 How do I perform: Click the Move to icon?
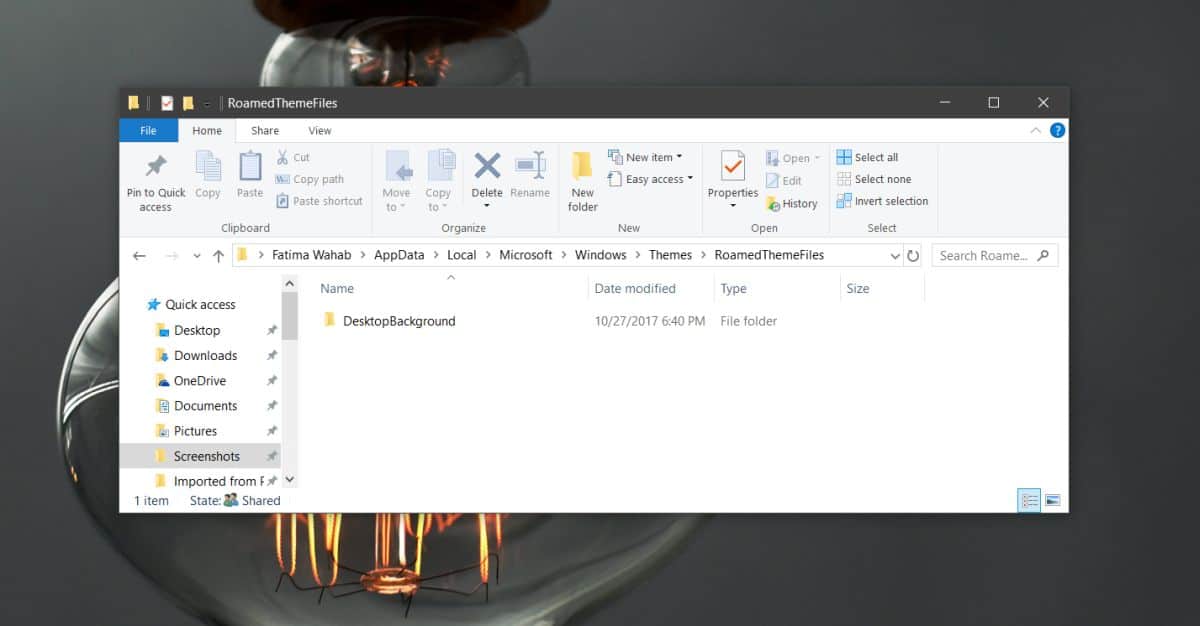click(x=397, y=166)
